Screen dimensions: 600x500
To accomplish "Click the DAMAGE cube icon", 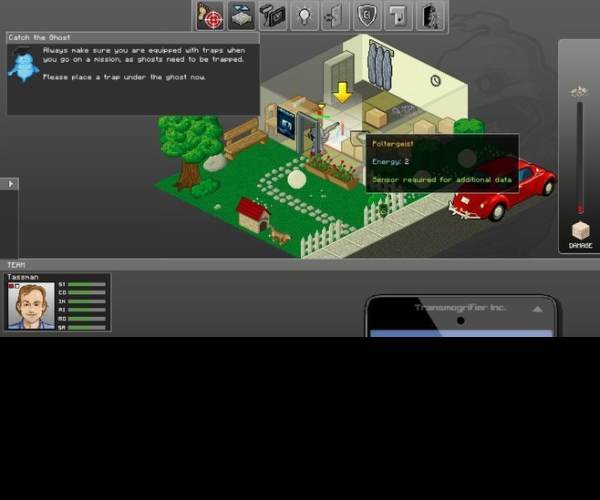I will click(x=580, y=231).
